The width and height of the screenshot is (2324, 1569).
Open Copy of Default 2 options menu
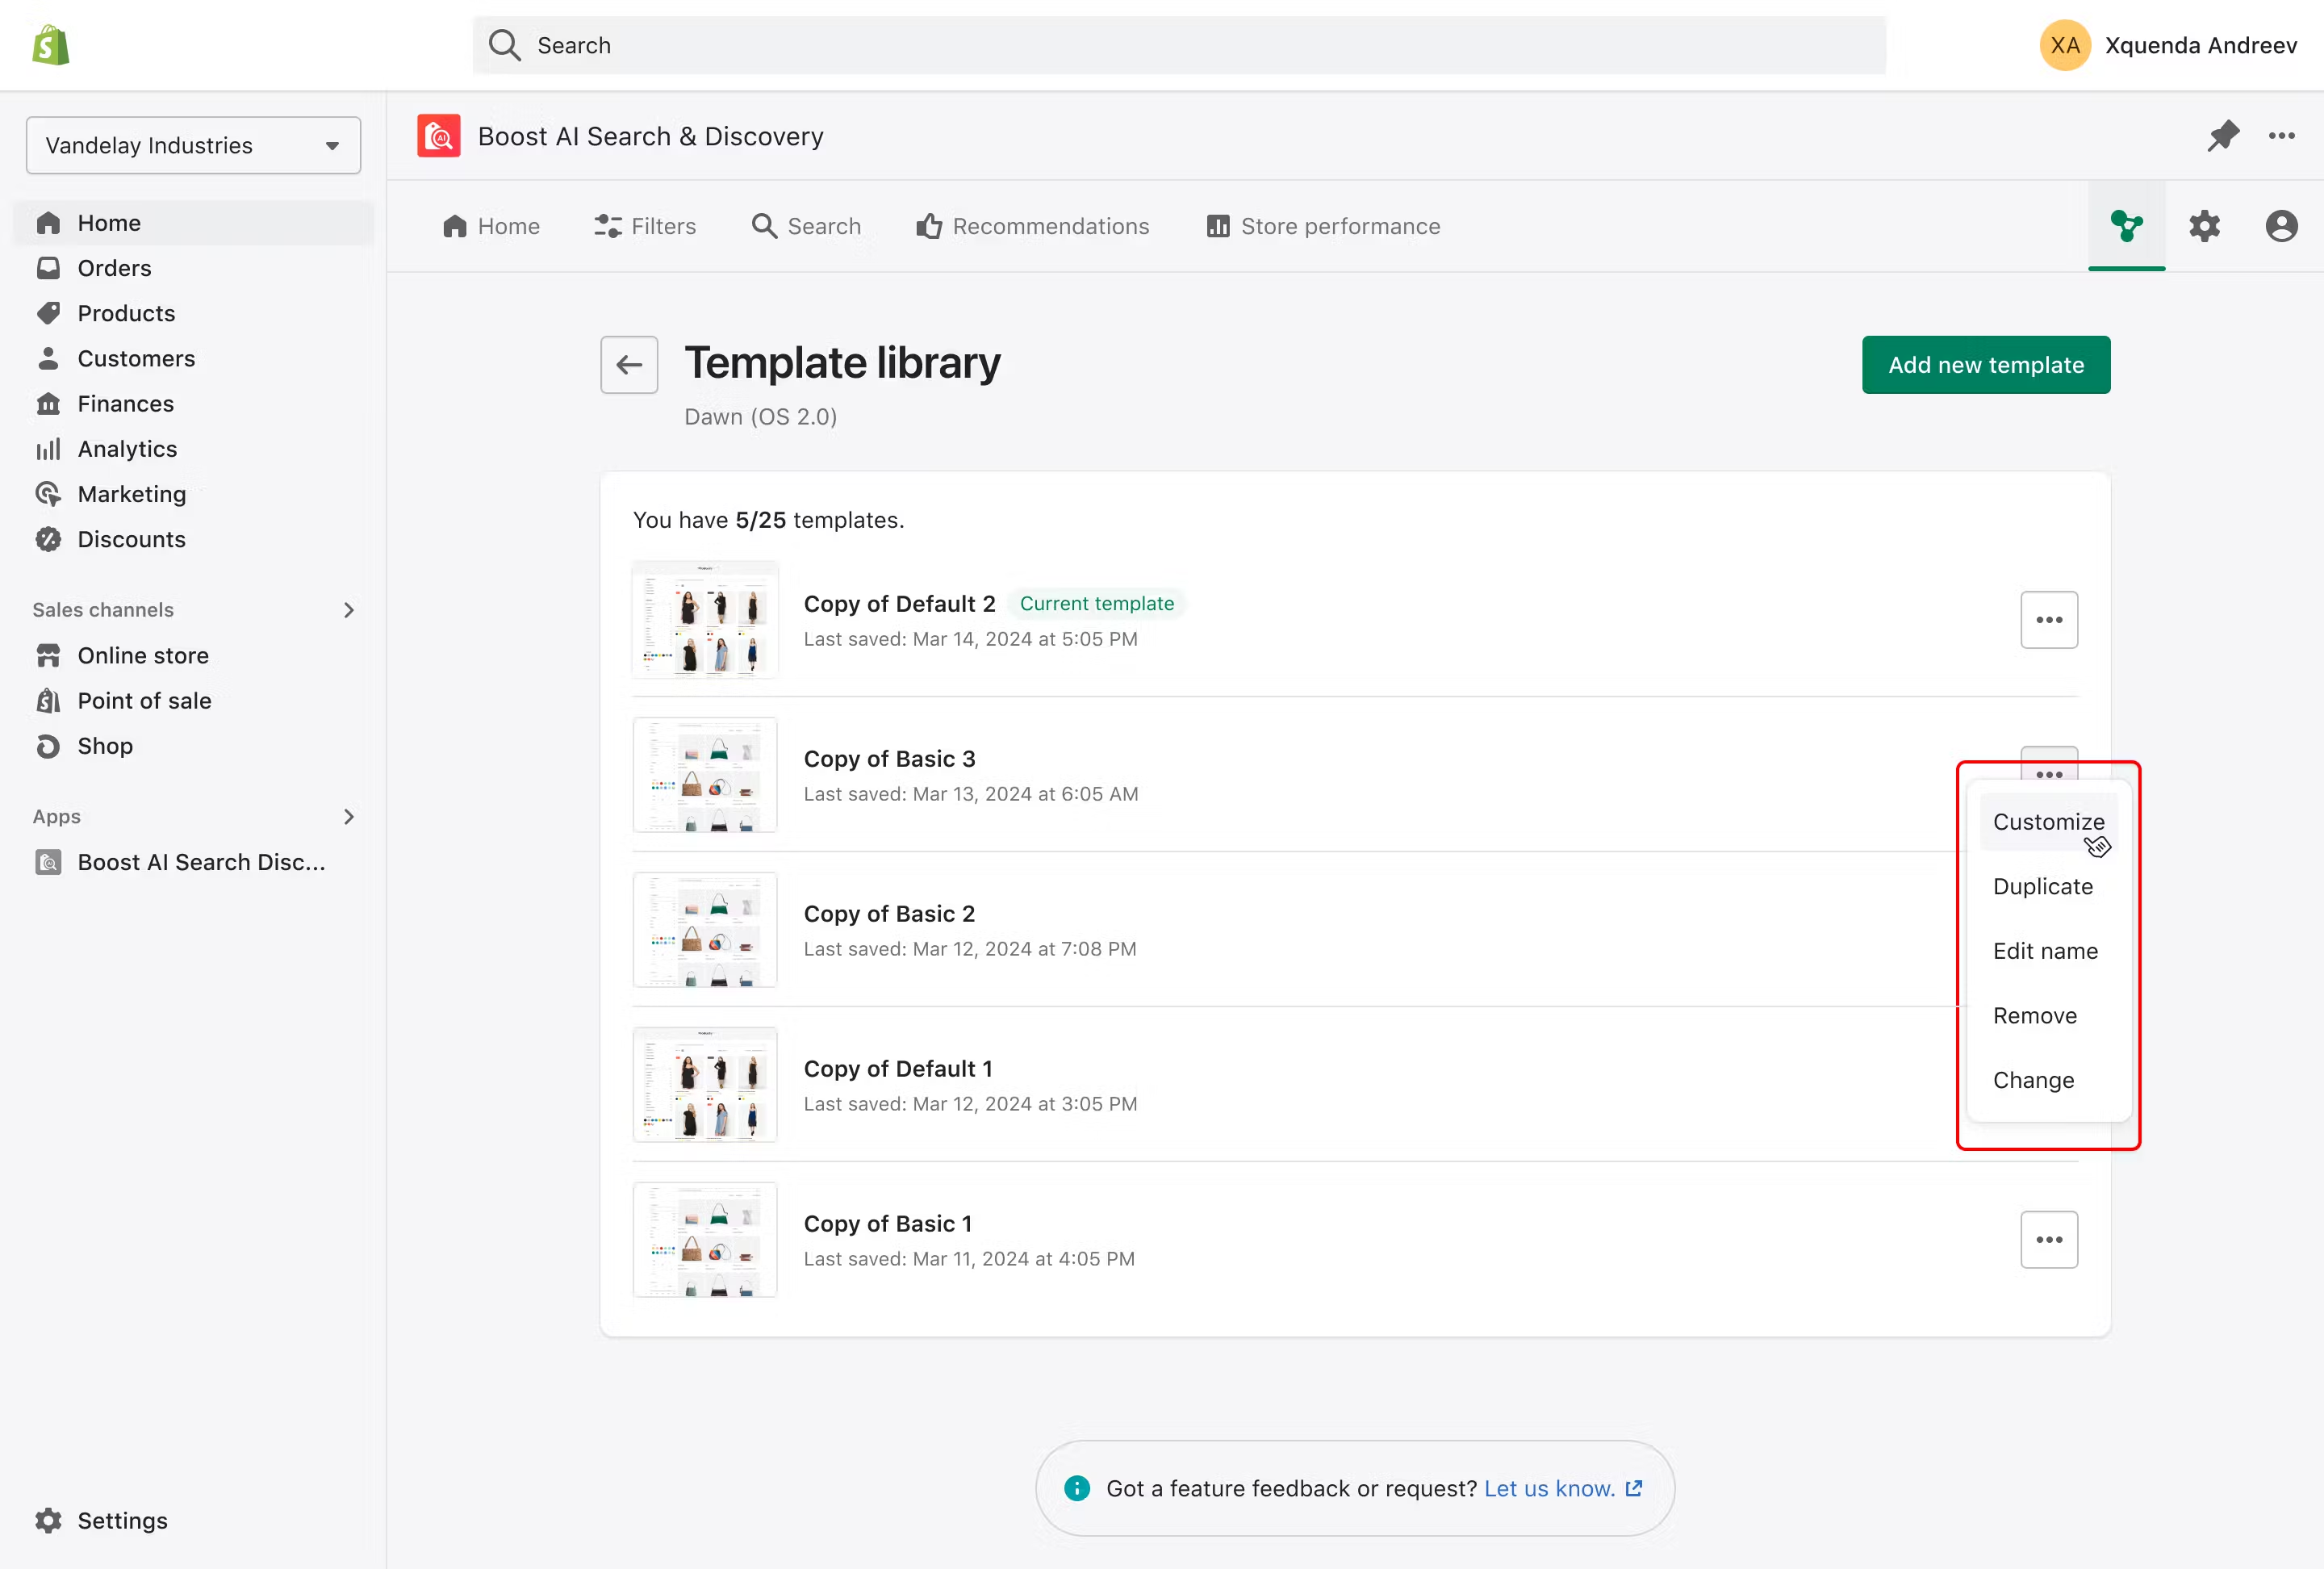click(x=2049, y=620)
